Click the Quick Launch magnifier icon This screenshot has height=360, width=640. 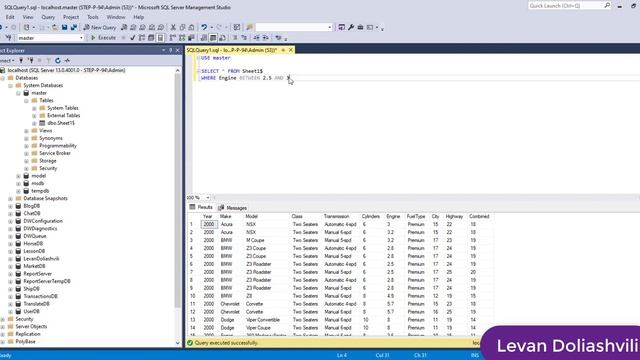[607, 5]
